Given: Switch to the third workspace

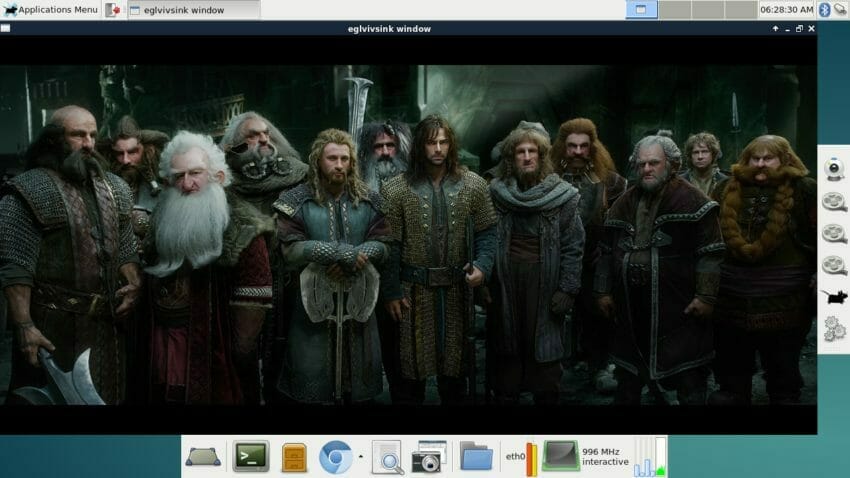Looking at the screenshot, I should [x=707, y=9].
